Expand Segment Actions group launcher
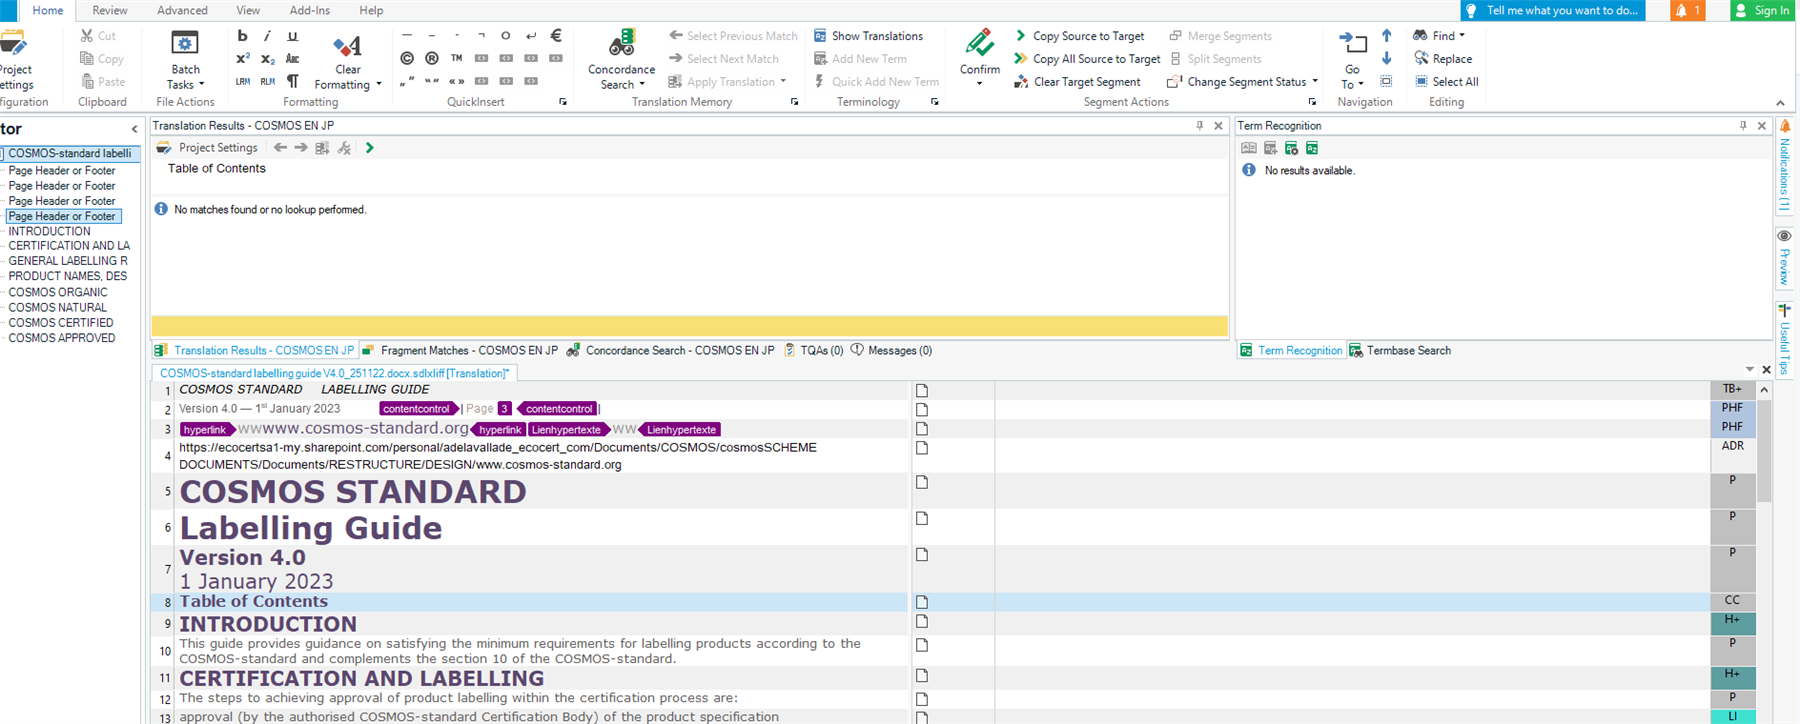The image size is (1800, 724). (x=1313, y=102)
